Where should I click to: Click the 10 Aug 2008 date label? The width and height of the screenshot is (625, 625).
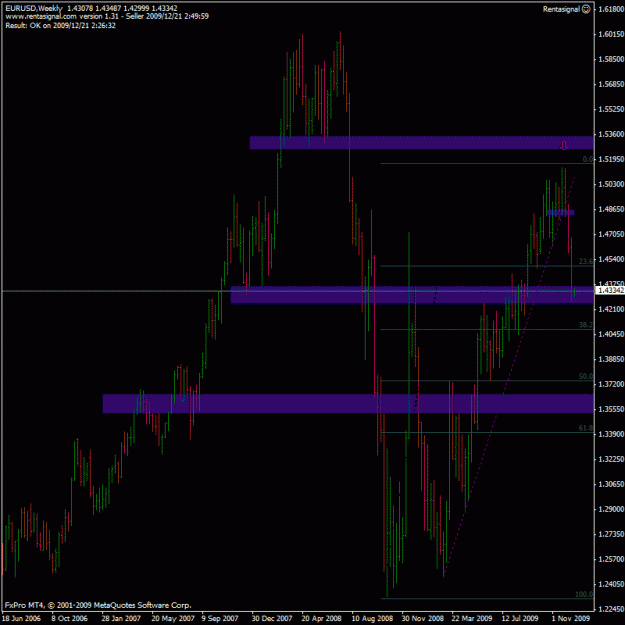372,619
